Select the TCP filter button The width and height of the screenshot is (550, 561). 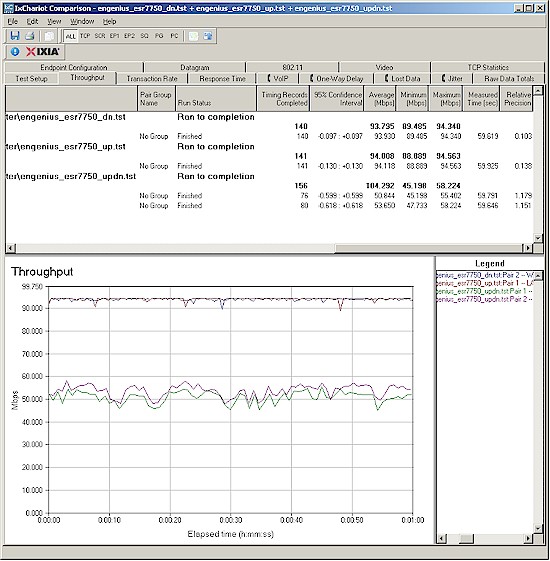pyautogui.click(x=85, y=36)
